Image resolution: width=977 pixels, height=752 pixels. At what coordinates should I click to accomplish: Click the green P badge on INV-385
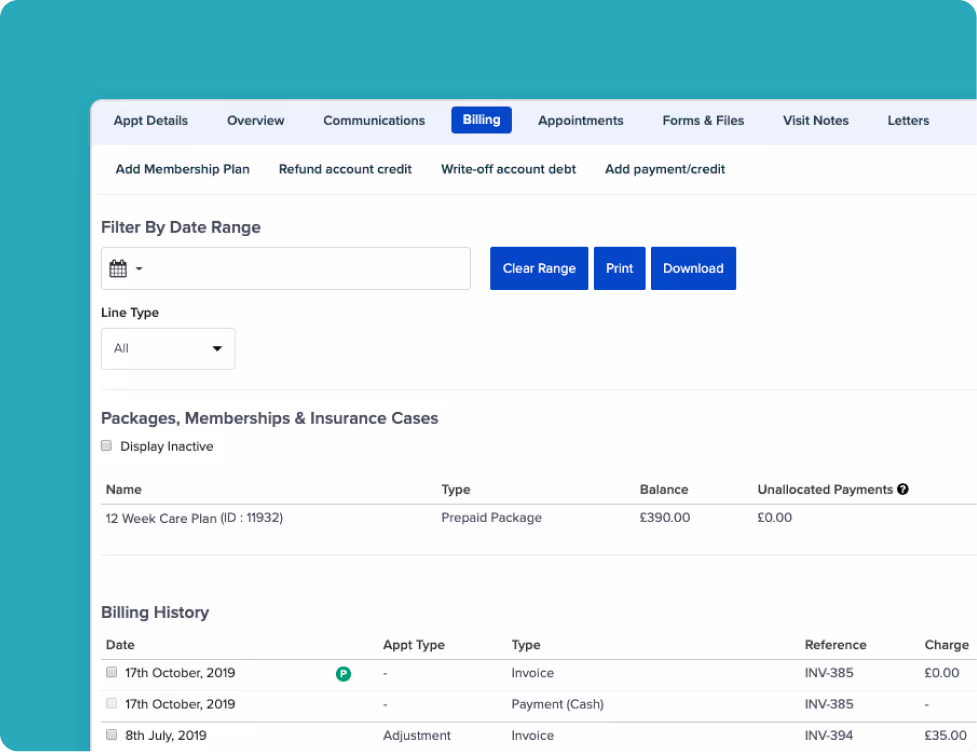pos(343,673)
